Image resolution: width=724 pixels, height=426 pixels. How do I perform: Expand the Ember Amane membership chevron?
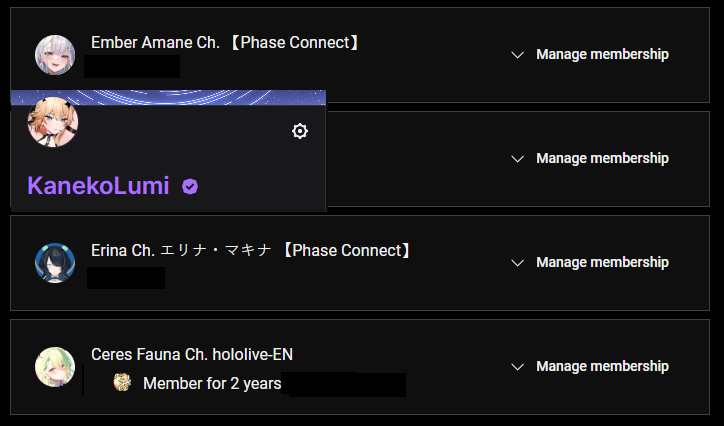(518, 55)
